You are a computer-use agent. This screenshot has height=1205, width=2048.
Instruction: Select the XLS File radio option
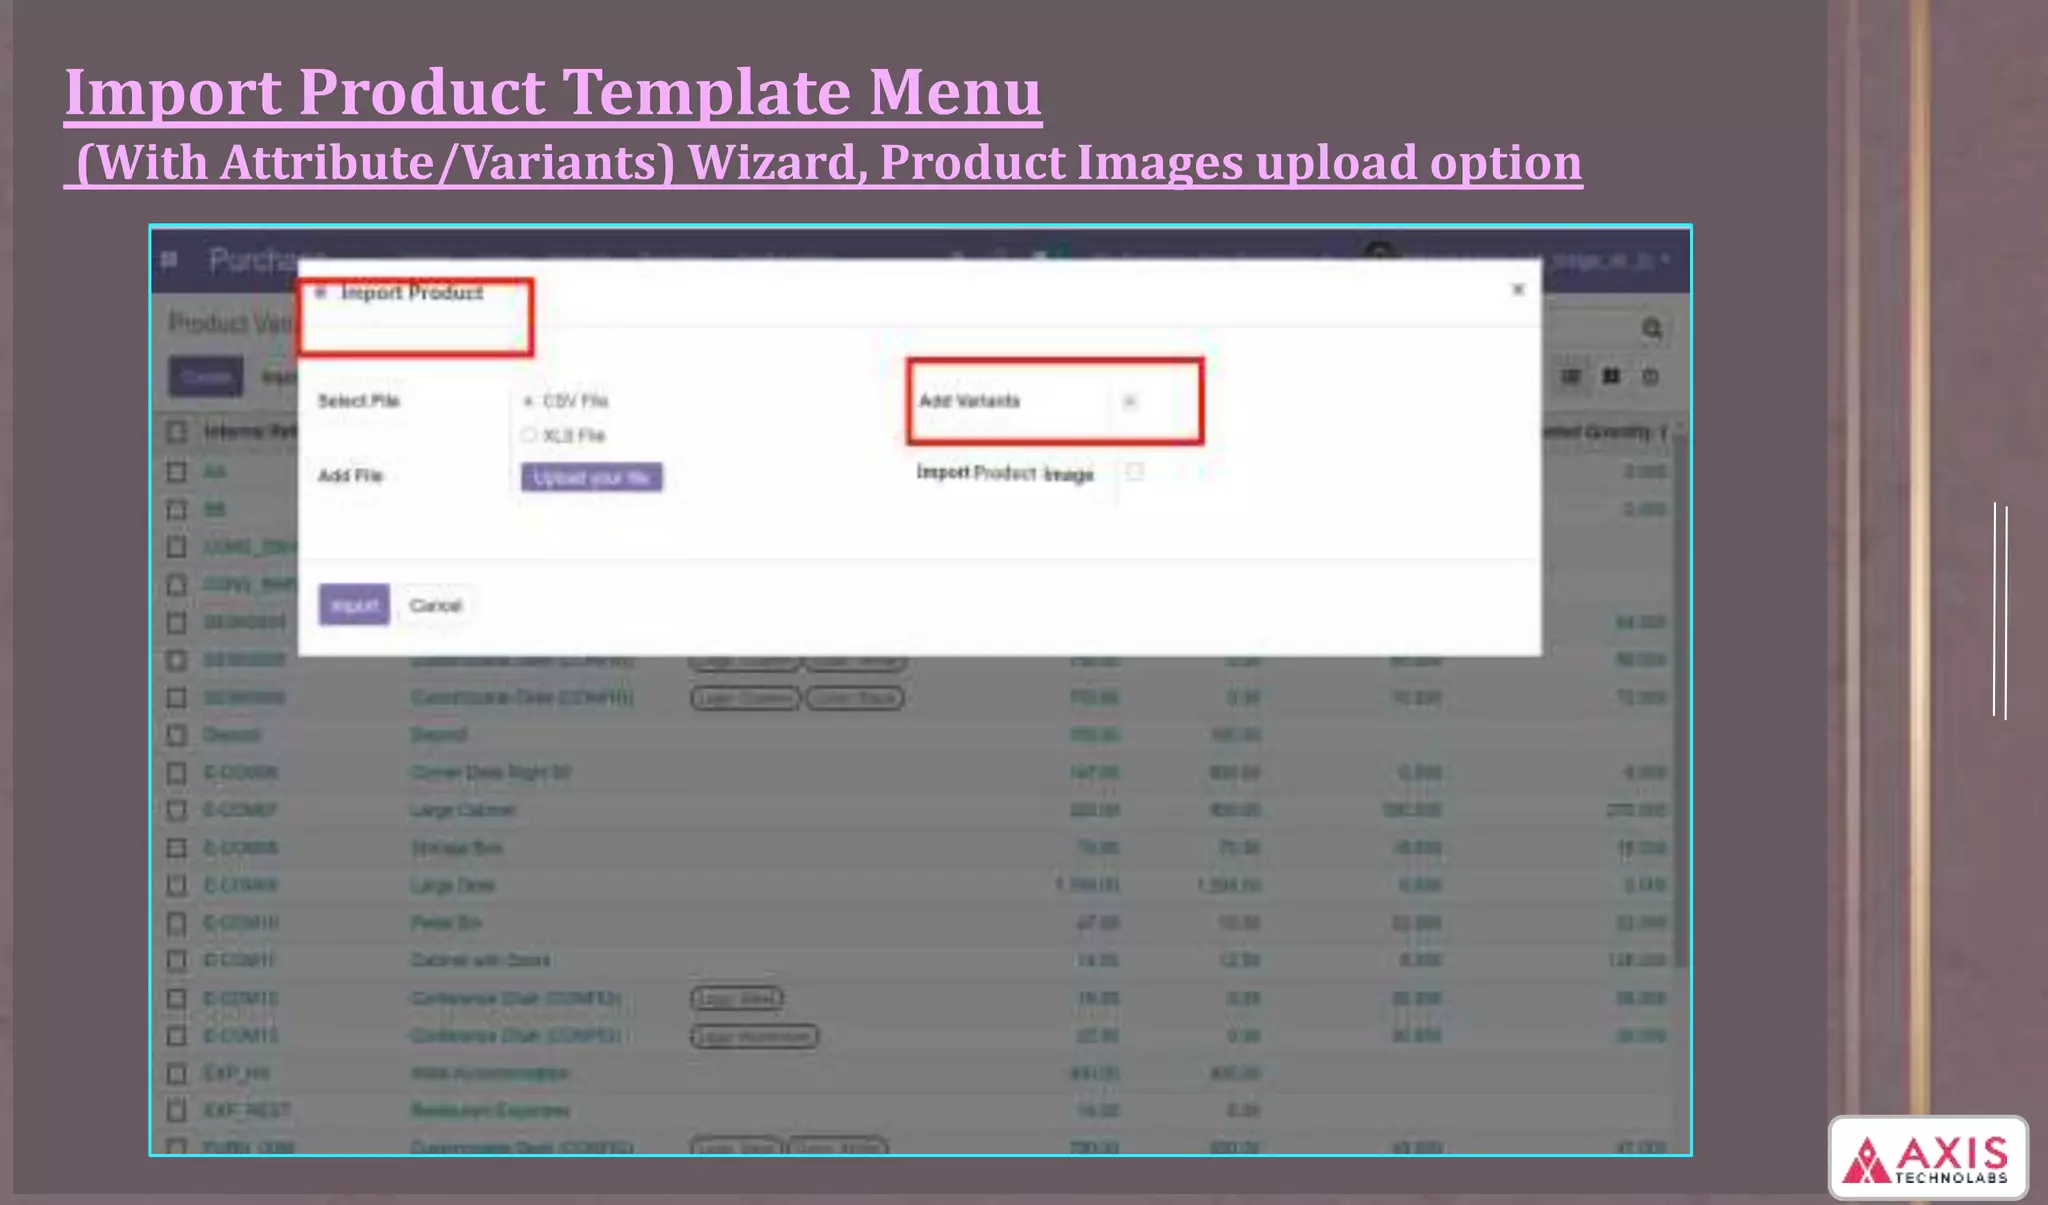(529, 435)
